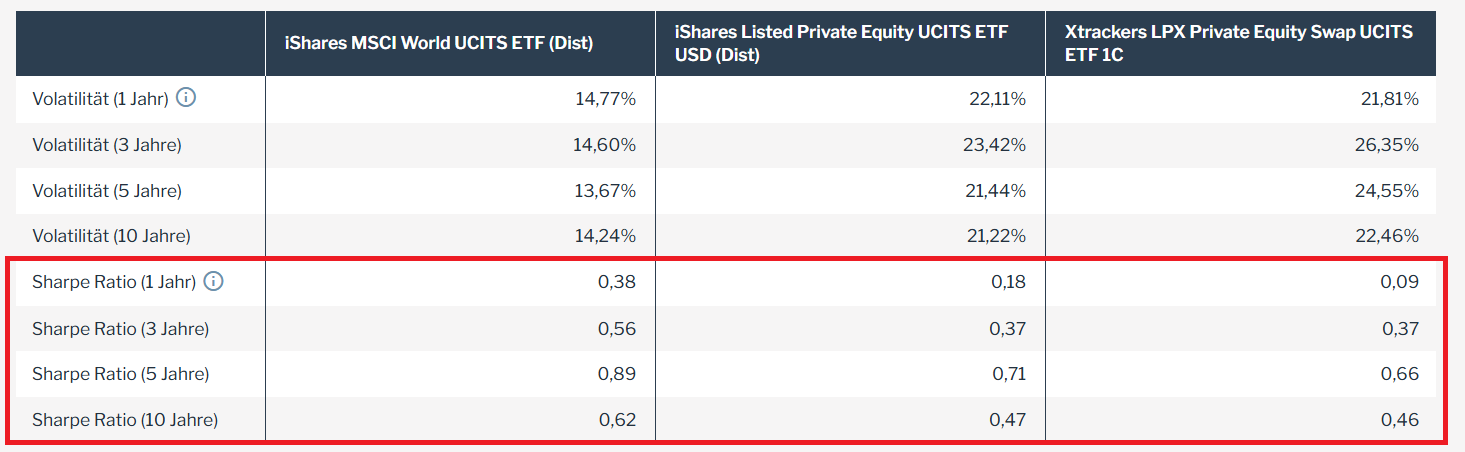Select the Volatilität (1 Jahr) row label
The image size is (1465, 452).
pyautogui.click(x=100, y=99)
